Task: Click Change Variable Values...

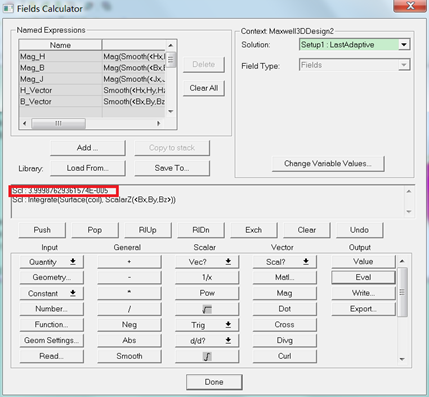Action: coord(328,164)
